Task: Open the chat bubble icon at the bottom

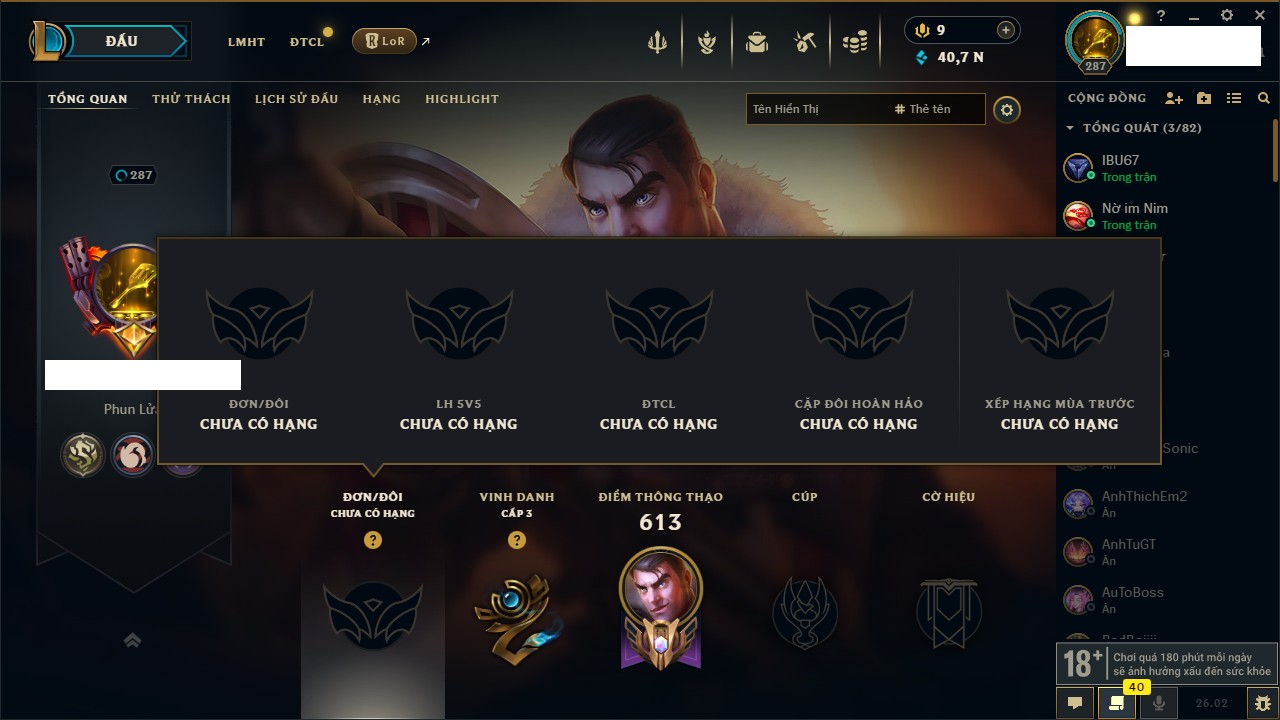Action: [1075, 703]
